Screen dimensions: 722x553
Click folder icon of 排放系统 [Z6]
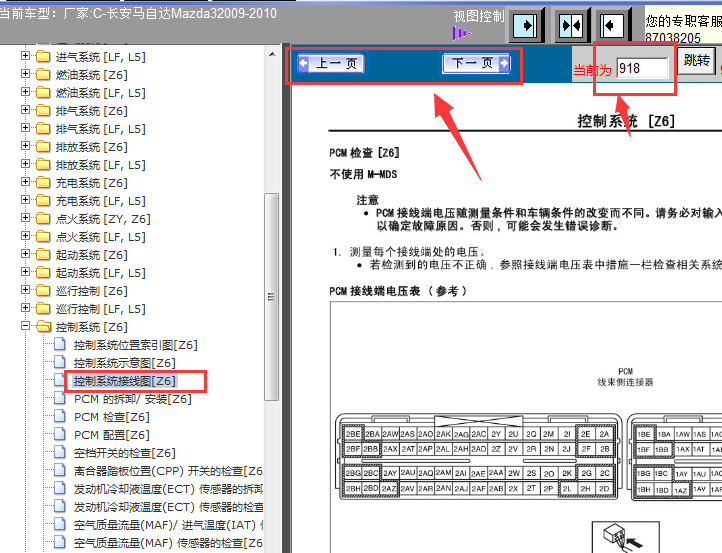pos(43,146)
